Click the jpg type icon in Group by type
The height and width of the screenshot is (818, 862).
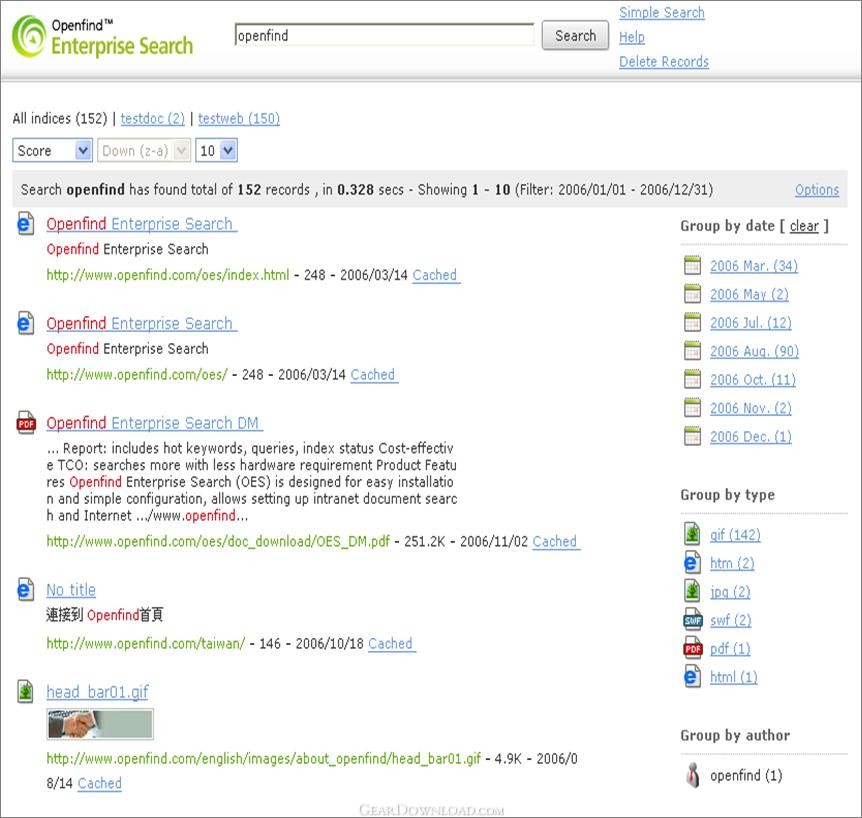(x=692, y=591)
